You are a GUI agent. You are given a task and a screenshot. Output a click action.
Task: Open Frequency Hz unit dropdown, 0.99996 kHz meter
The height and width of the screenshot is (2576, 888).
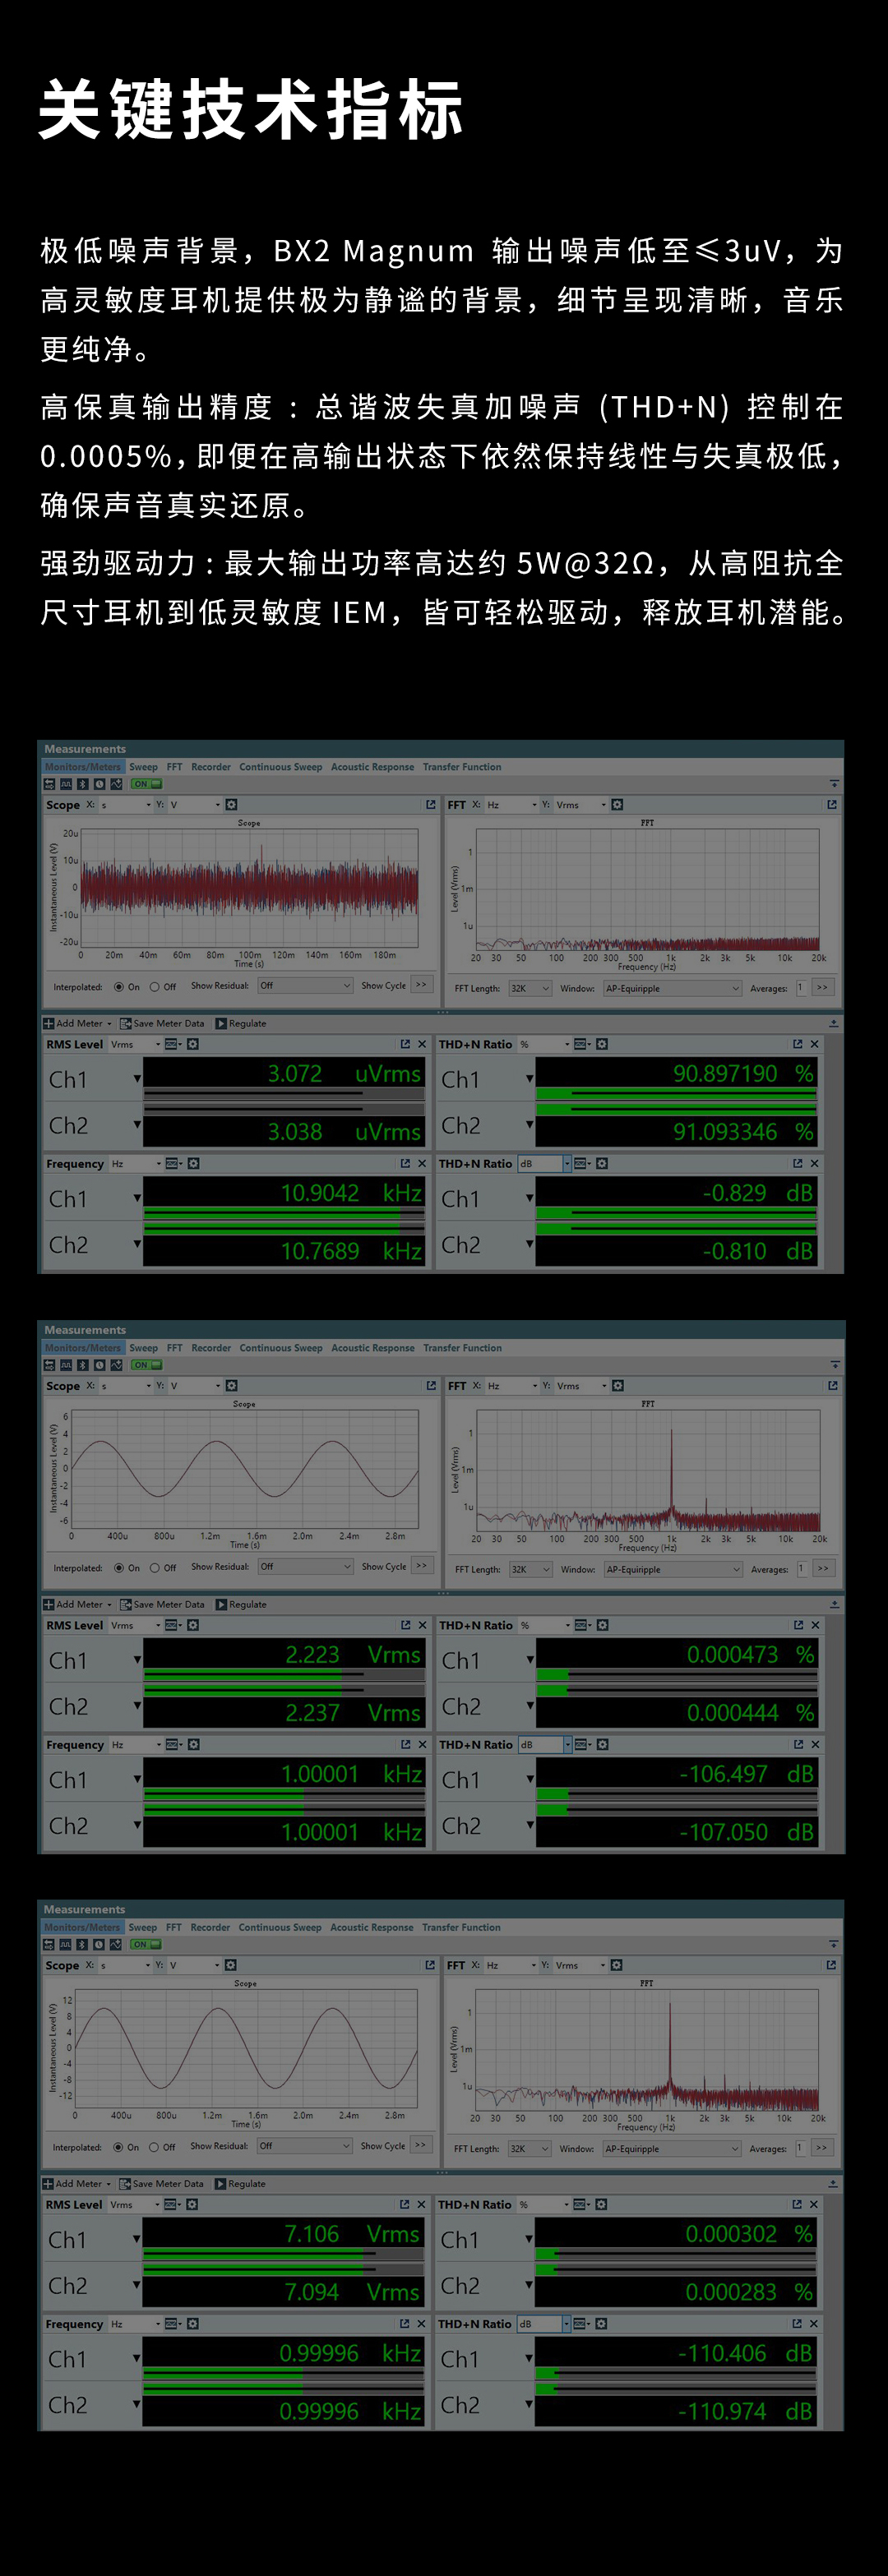click(135, 2324)
